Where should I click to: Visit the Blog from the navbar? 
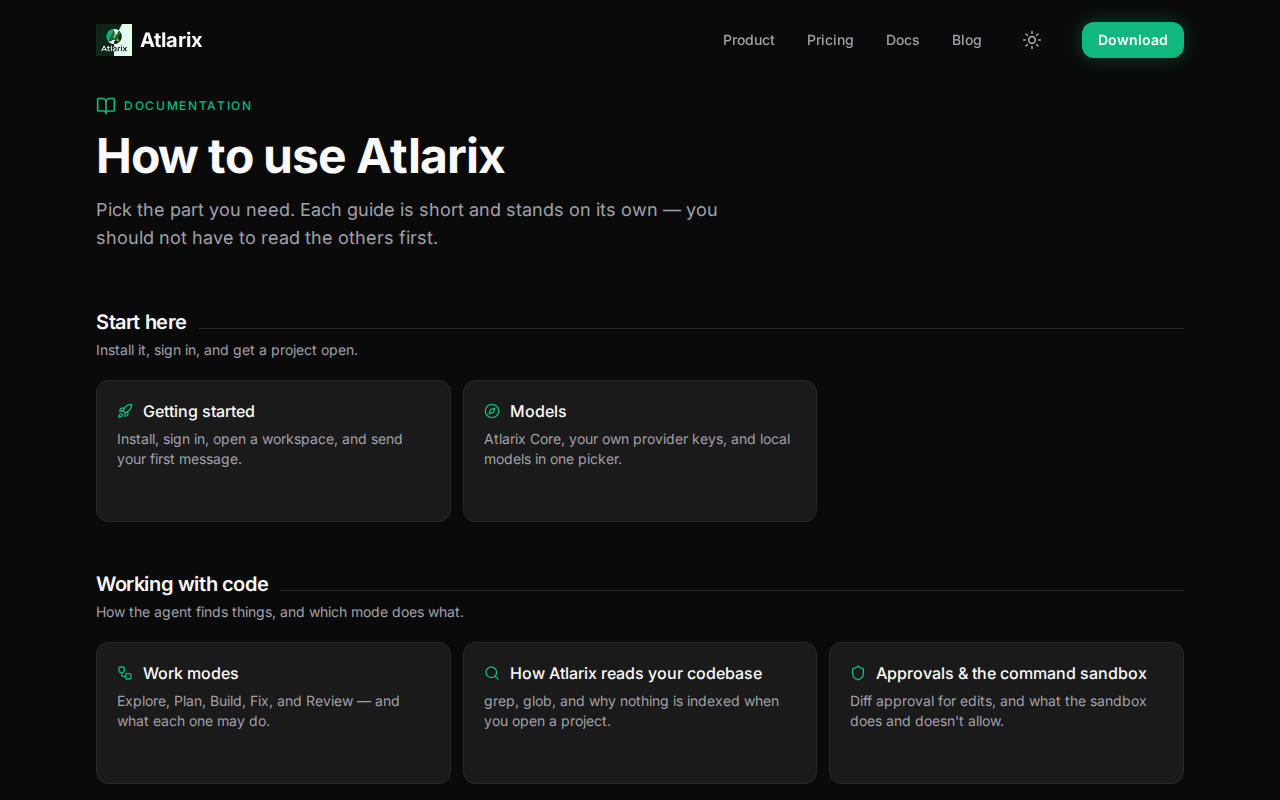tap(967, 40)
